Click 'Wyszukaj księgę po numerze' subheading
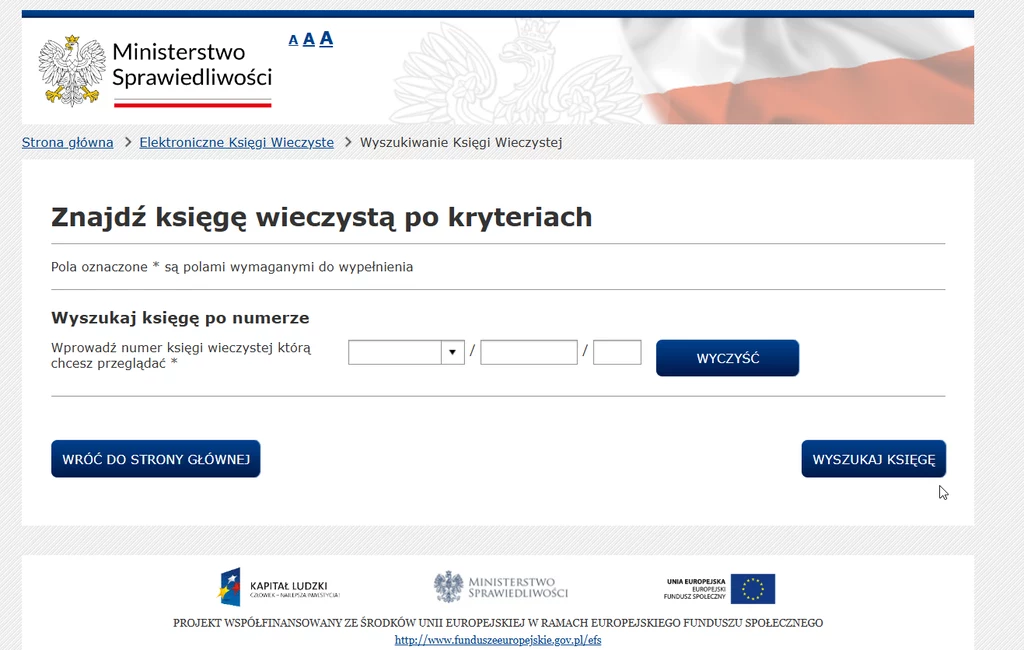Image resolution: width=1024 pixels, height=650 pixels. click(x=180, y=318)
